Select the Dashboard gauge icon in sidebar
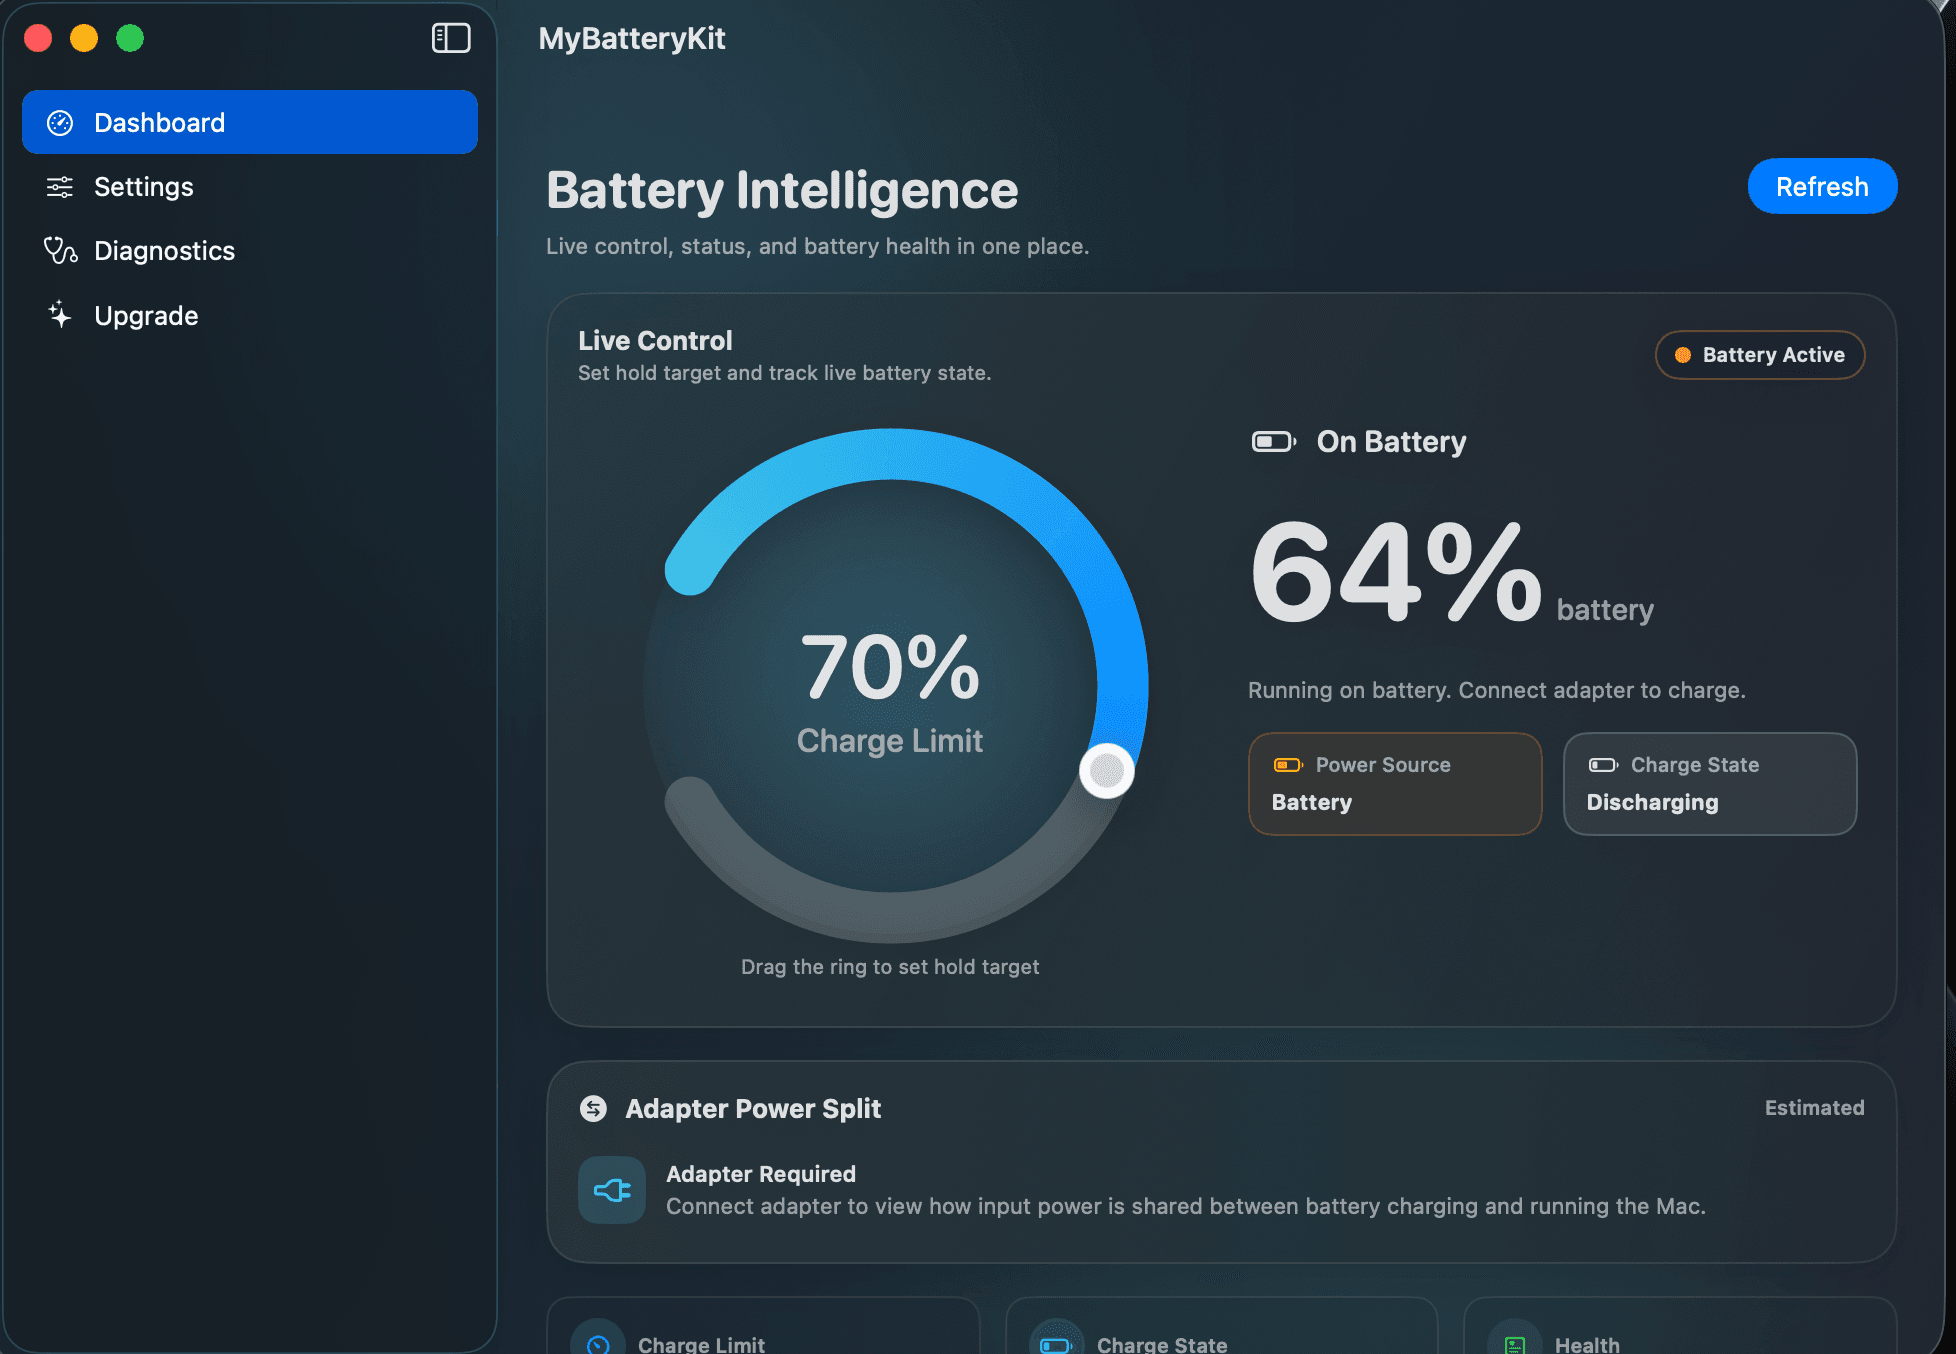1956x1354 pixels. click(x=61, y=122)
